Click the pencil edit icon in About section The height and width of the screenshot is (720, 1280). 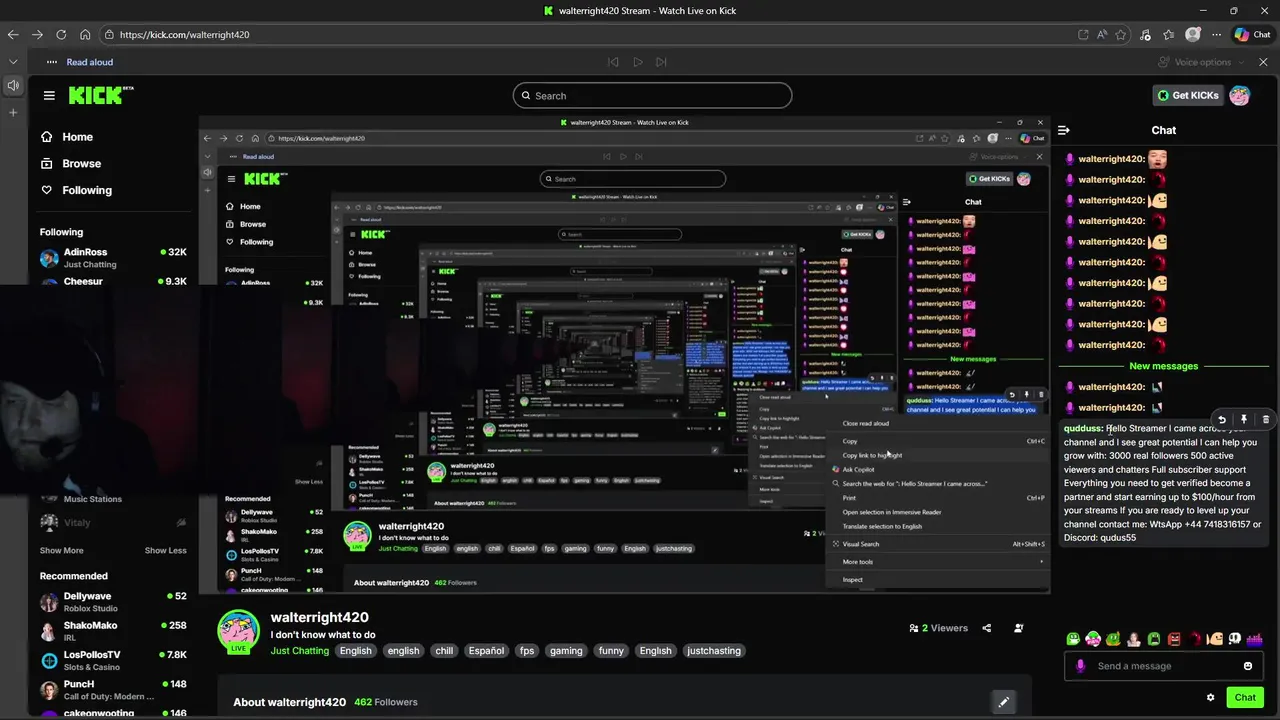tap(1003, 702)
